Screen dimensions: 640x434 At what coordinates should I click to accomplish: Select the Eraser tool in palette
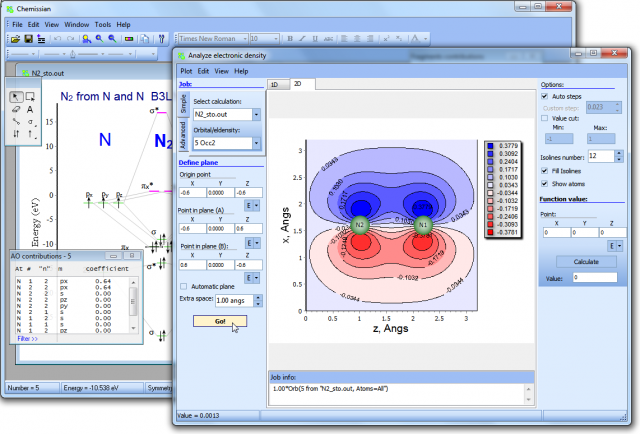point(16,109)
